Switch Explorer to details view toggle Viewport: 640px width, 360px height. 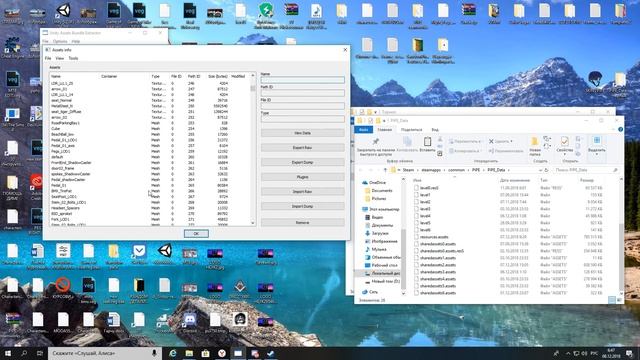(x=611, y=300)
